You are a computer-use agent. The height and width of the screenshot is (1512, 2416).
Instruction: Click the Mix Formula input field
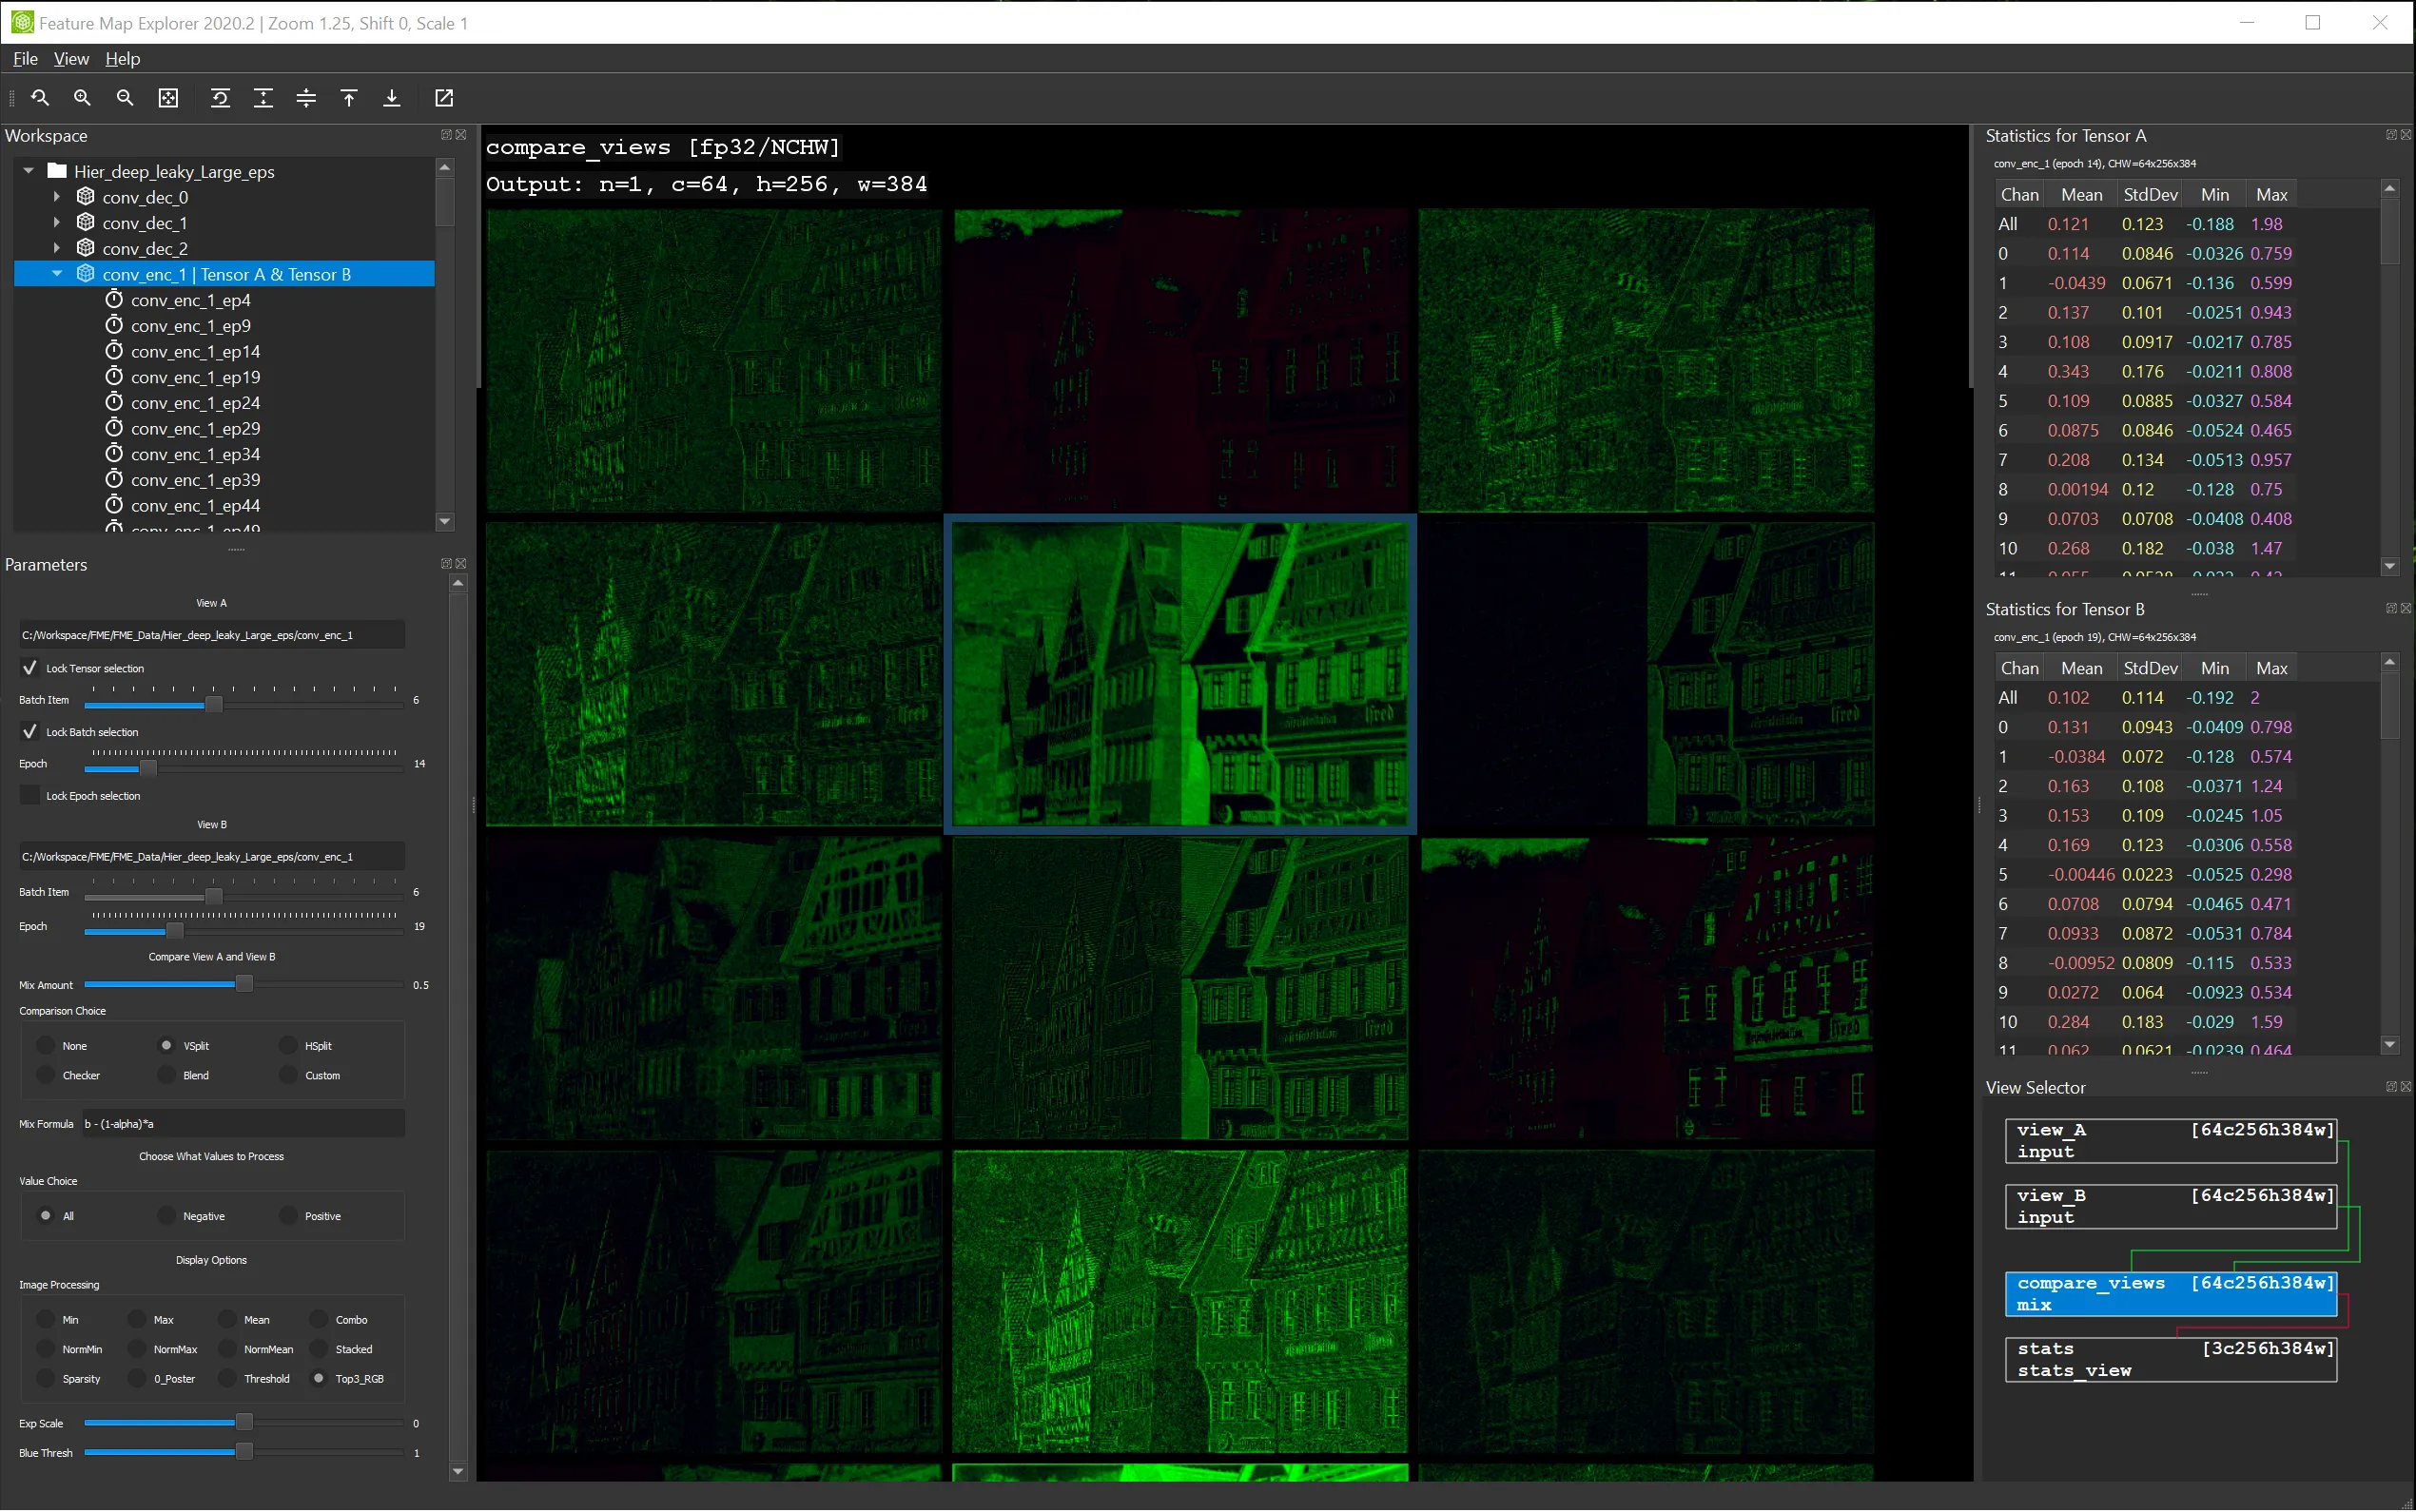tap(242, 1124)
